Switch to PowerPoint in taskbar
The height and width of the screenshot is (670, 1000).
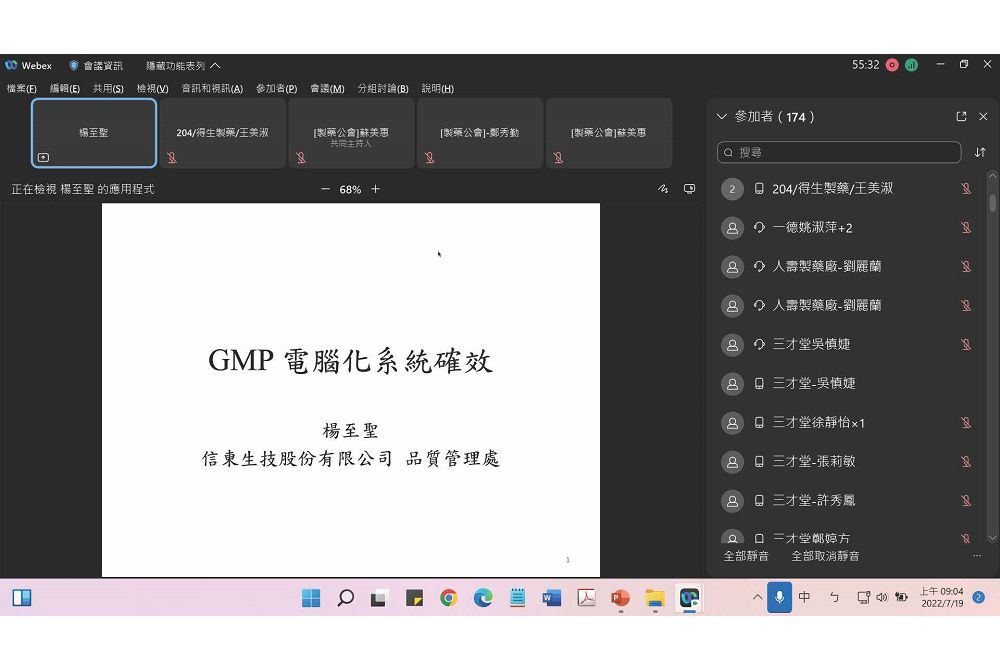[621, 598]
